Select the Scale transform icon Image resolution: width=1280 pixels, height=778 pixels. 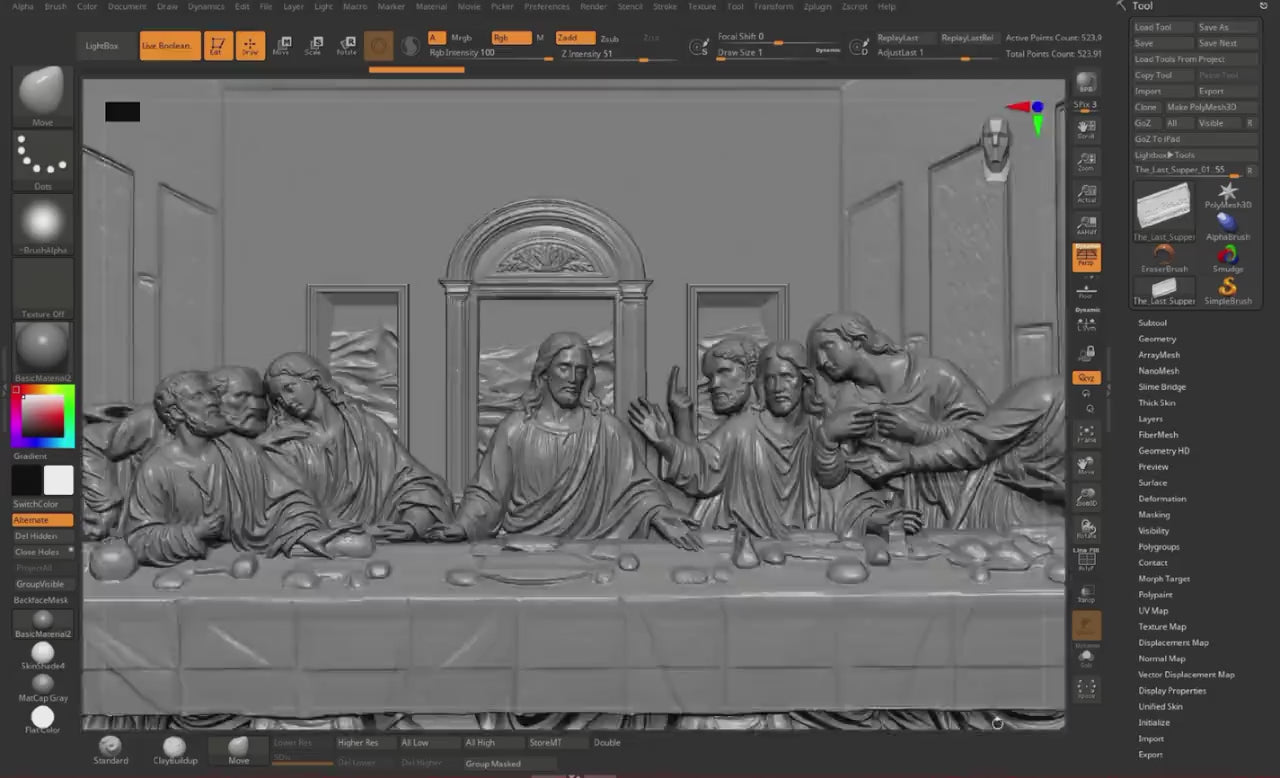pyautogui.click(x=313, y=46)
